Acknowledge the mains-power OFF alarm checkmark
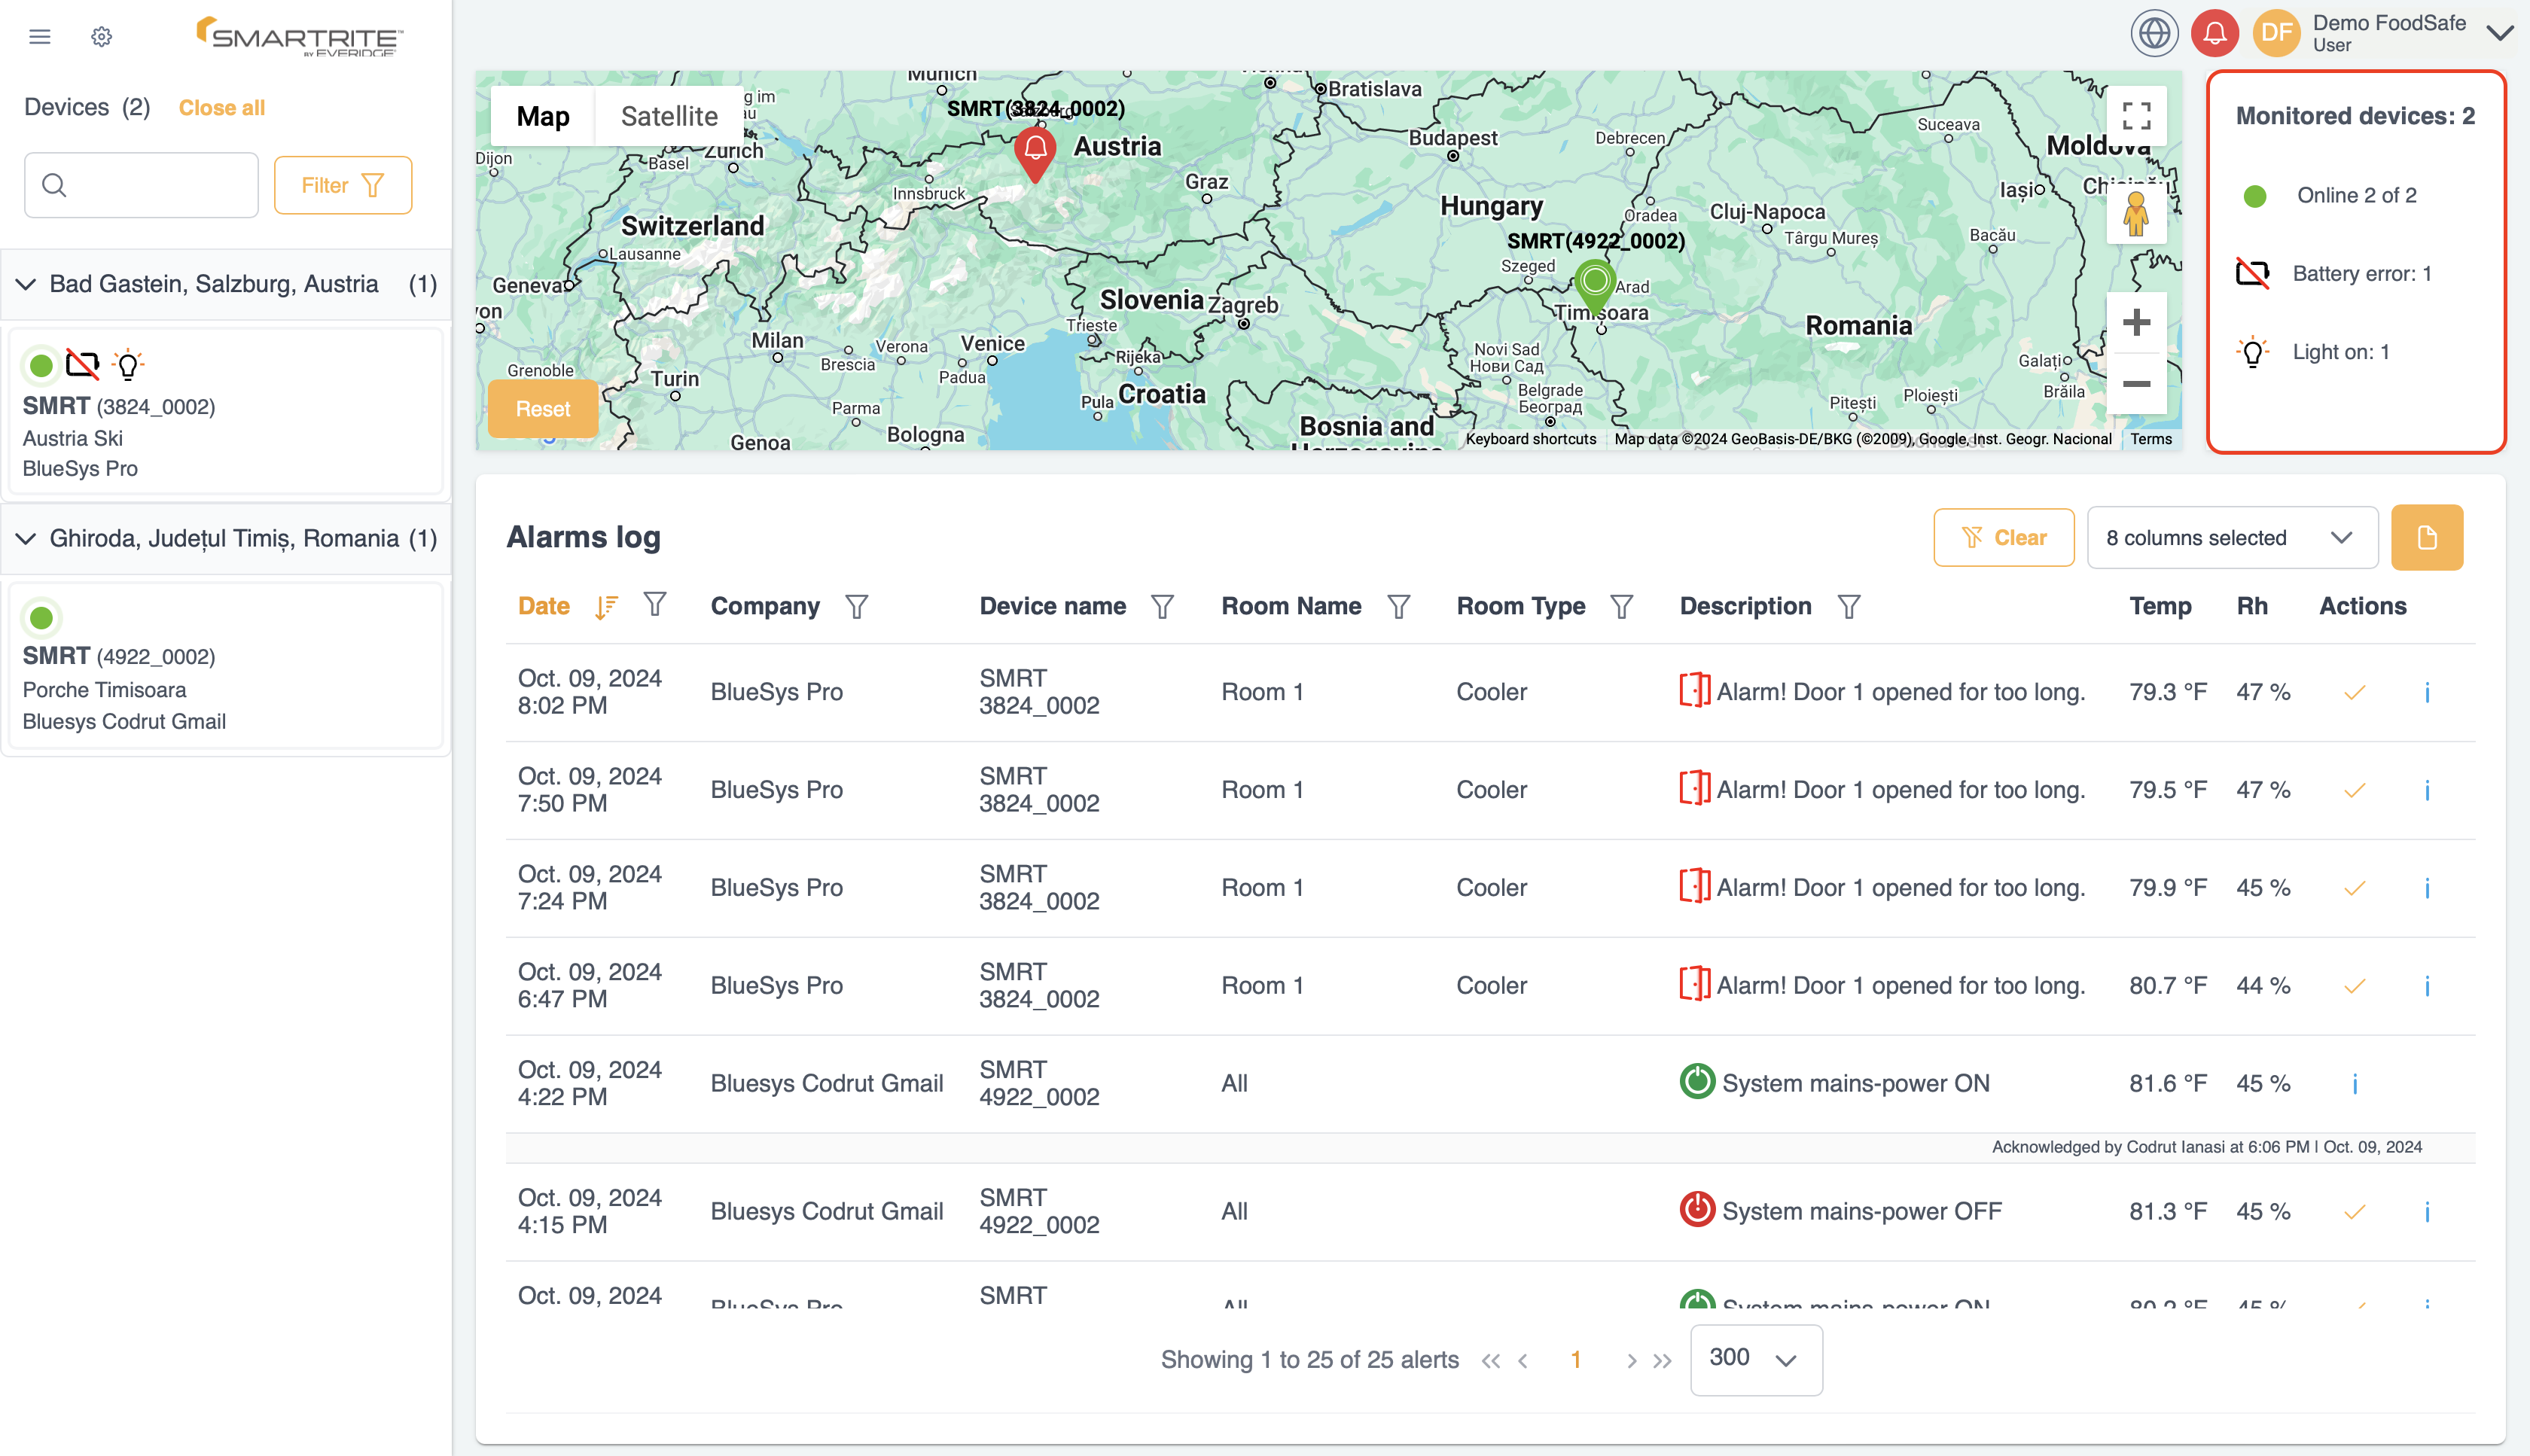Image resolution: width=2530 pixels, height=1456 pixels. click(x=2355, y=1212)
